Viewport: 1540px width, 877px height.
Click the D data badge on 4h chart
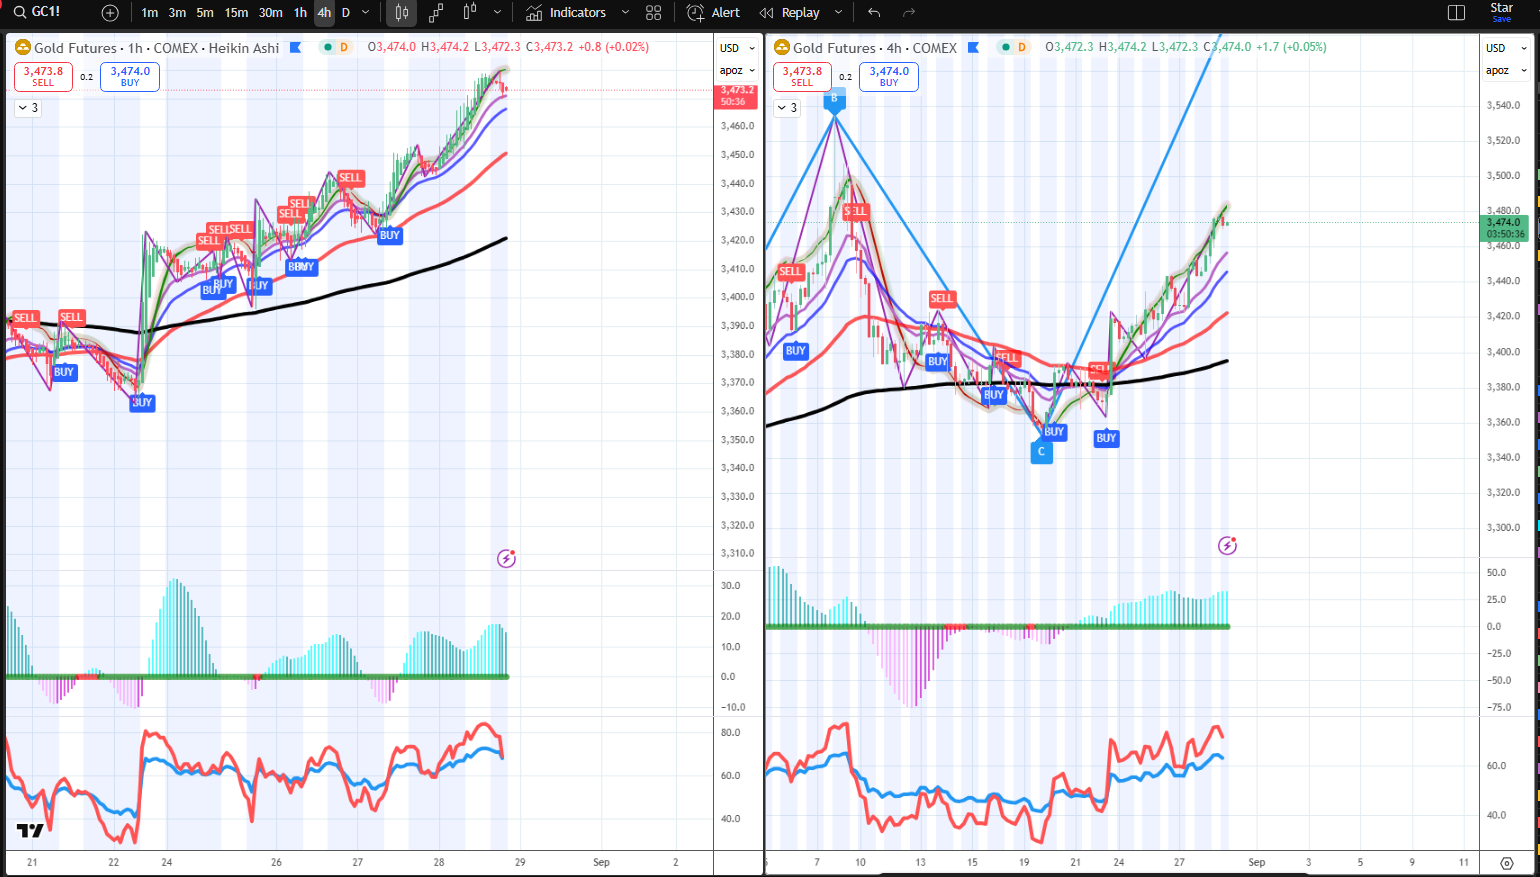1022,47
